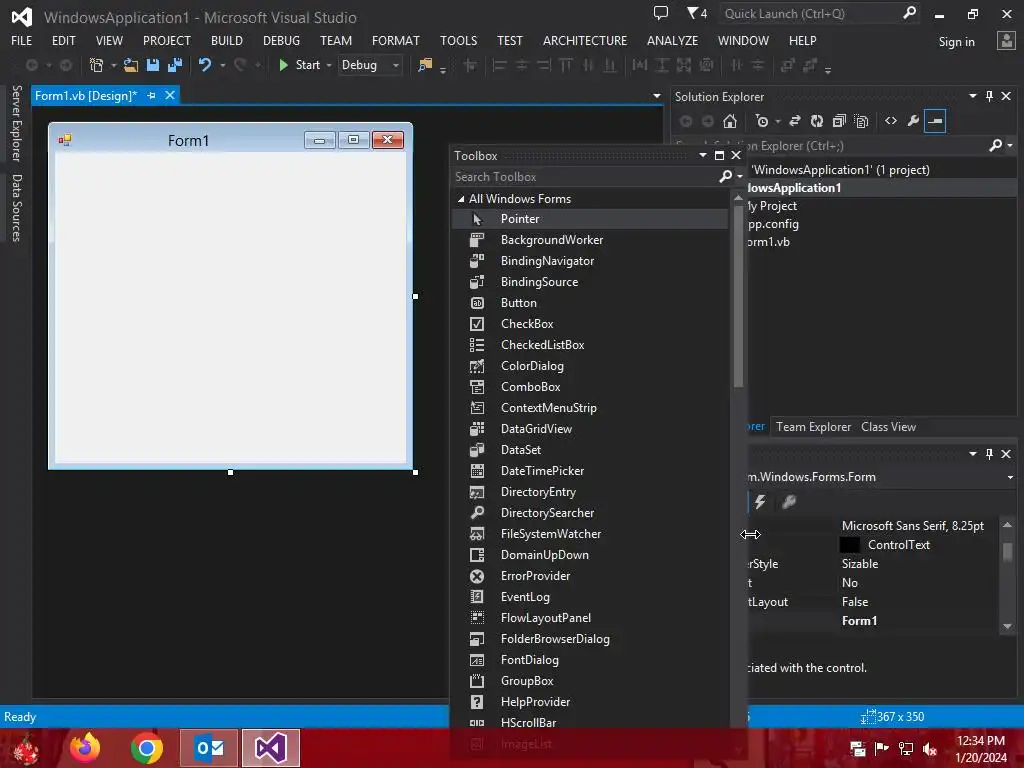Click the Start debugging button
This screenshot has height=768, width=1024.
click(299, 65)
